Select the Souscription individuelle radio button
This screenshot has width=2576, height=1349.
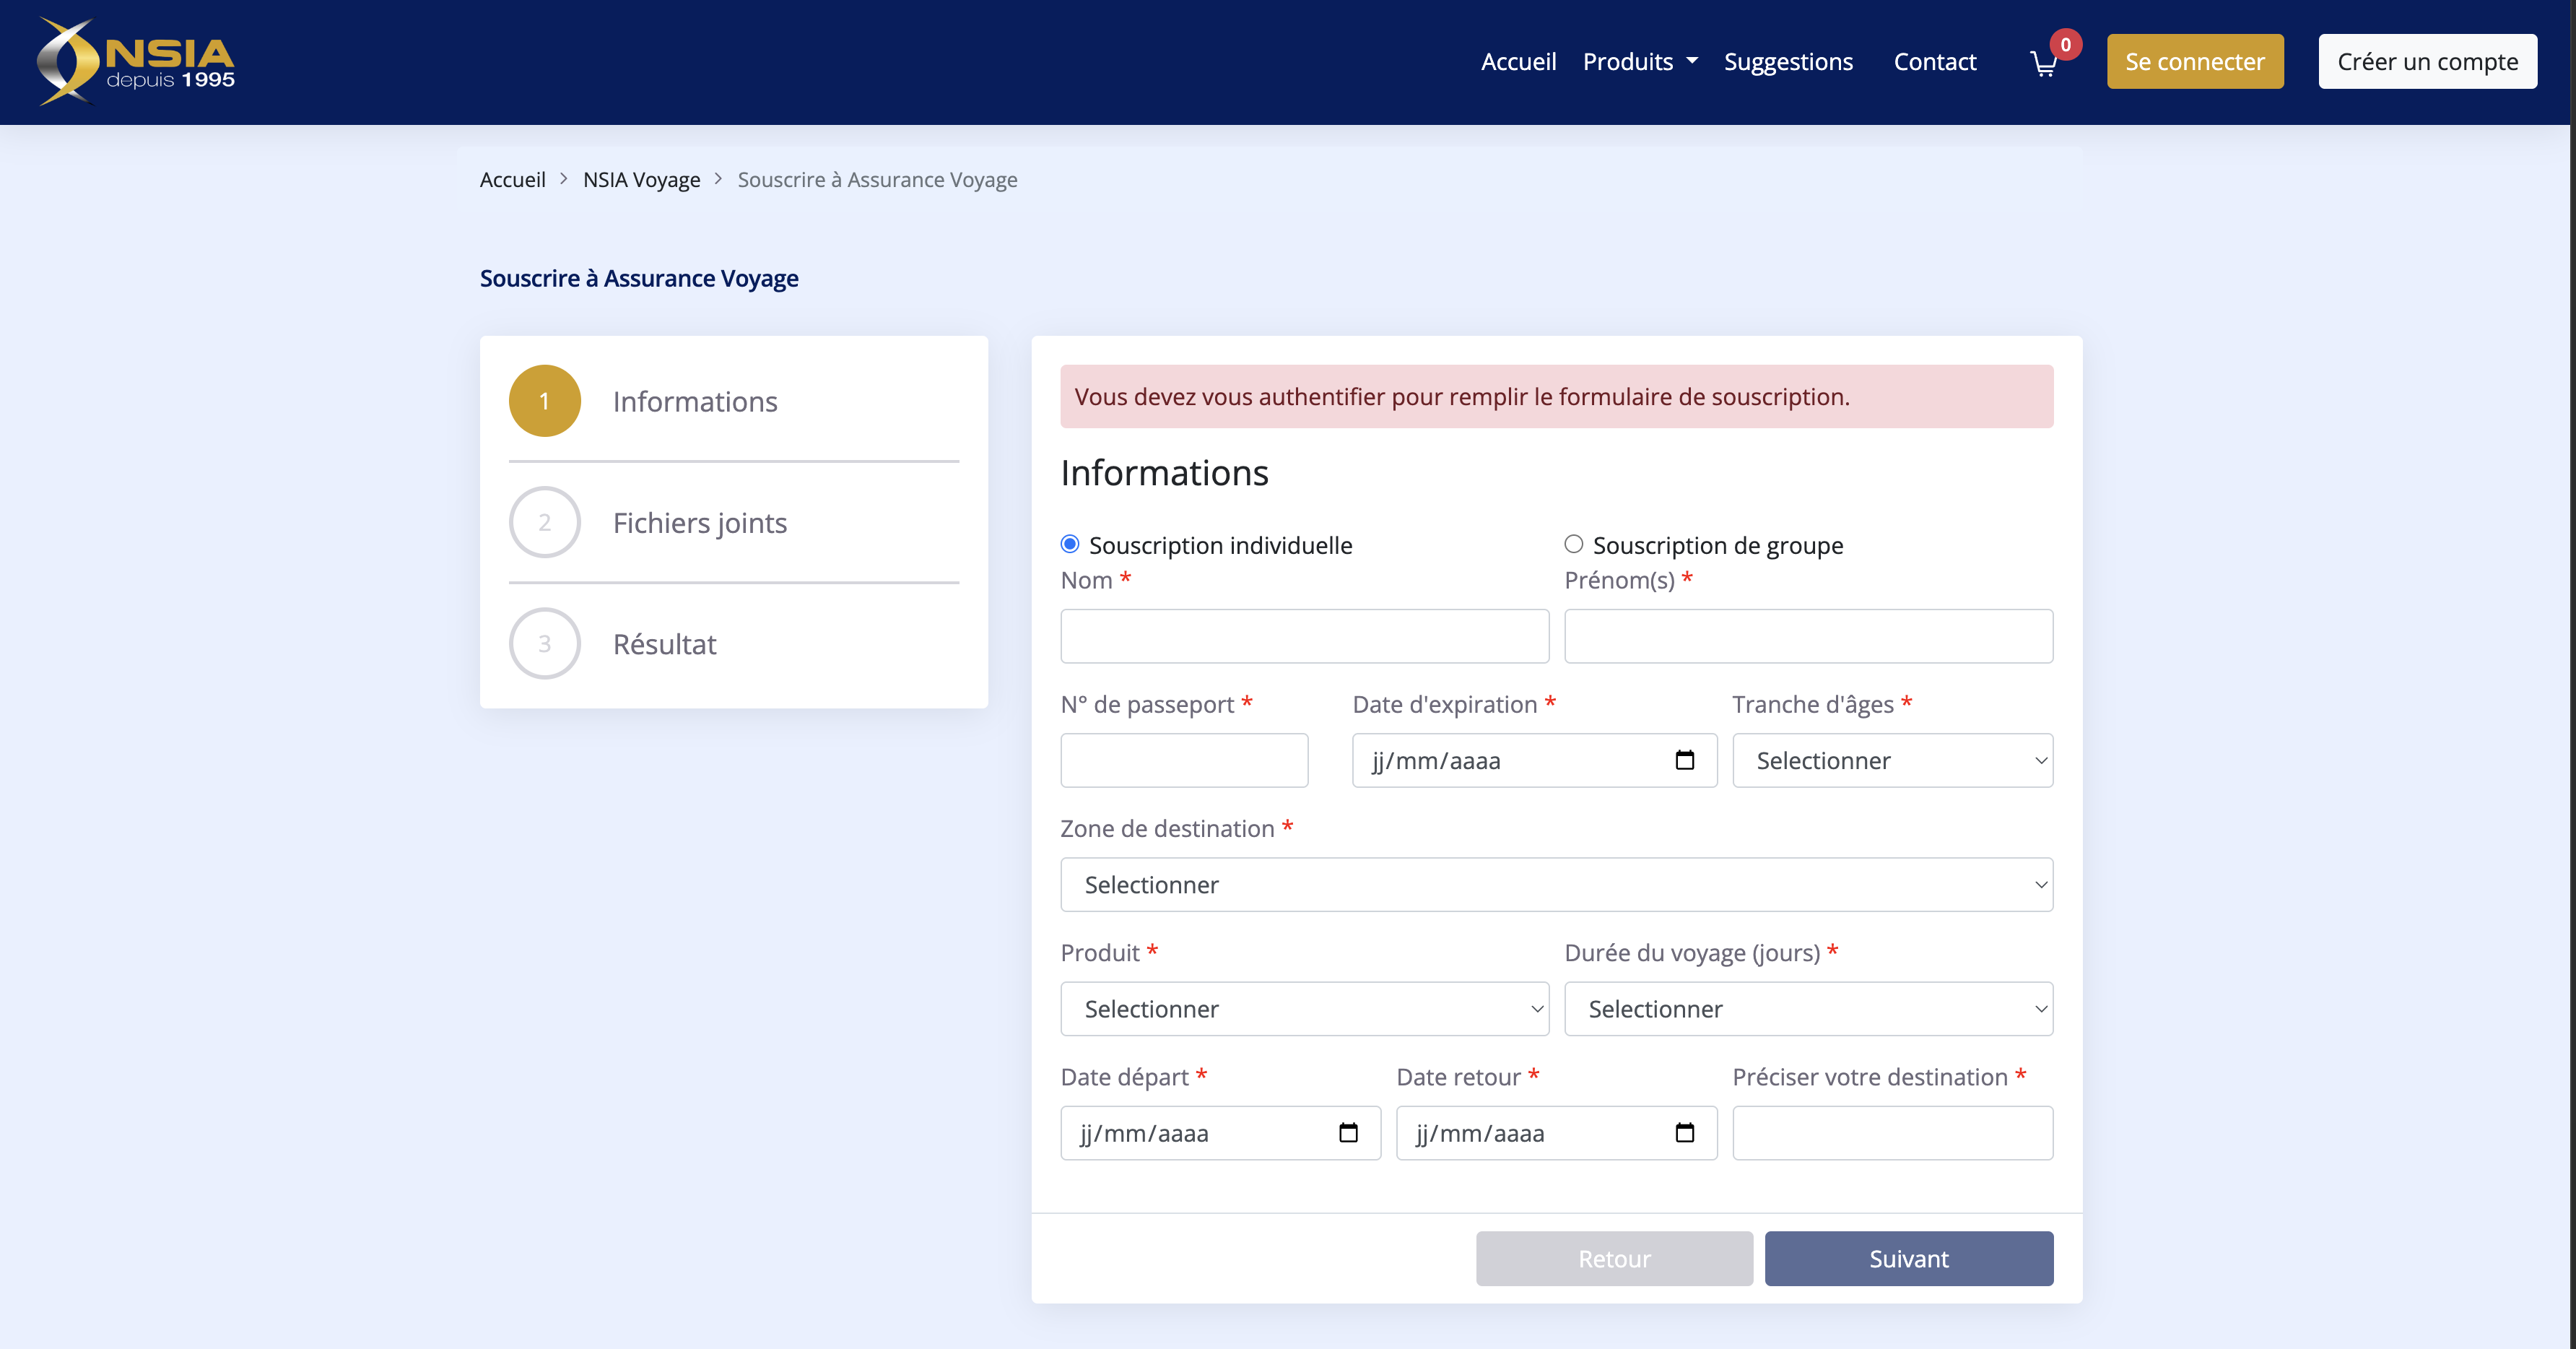(x=1070, y=543)
